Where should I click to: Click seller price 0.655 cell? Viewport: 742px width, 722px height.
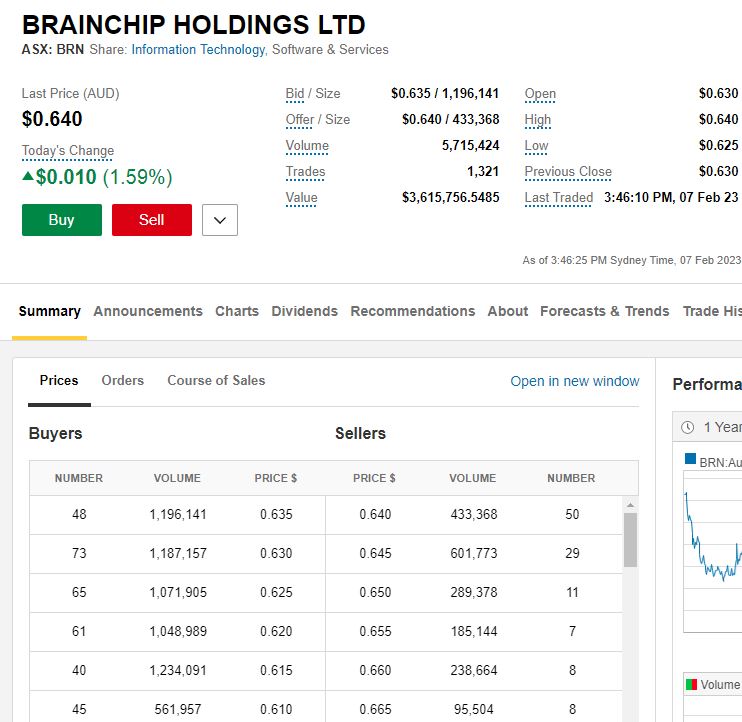click(375, 631)
